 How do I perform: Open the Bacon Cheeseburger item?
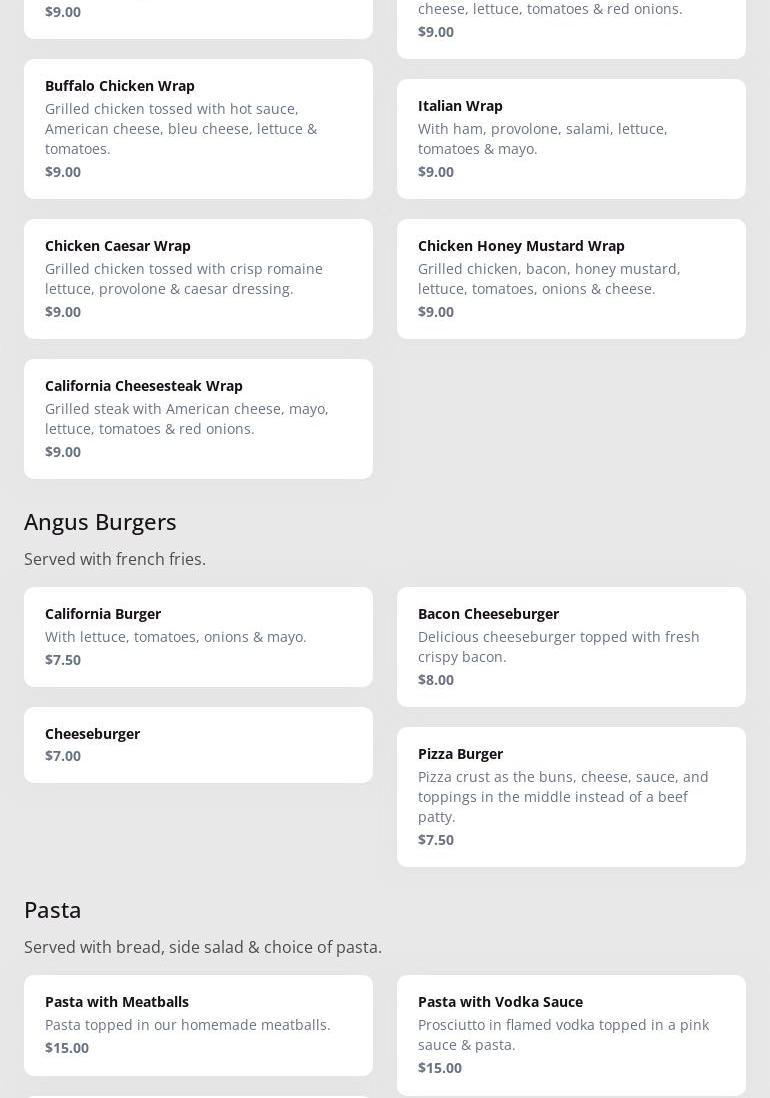tap(571, 647)
